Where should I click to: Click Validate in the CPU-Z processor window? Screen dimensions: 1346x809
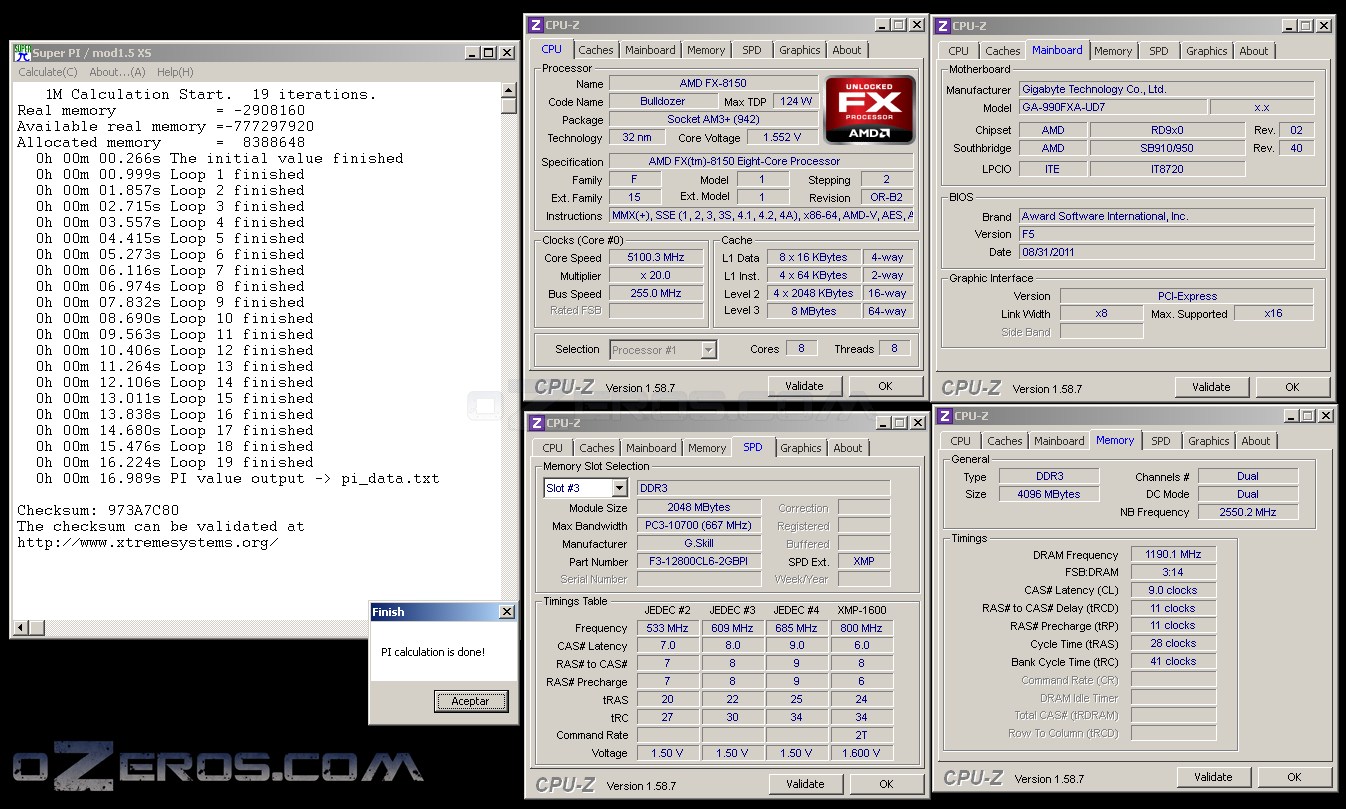[804, 386]
